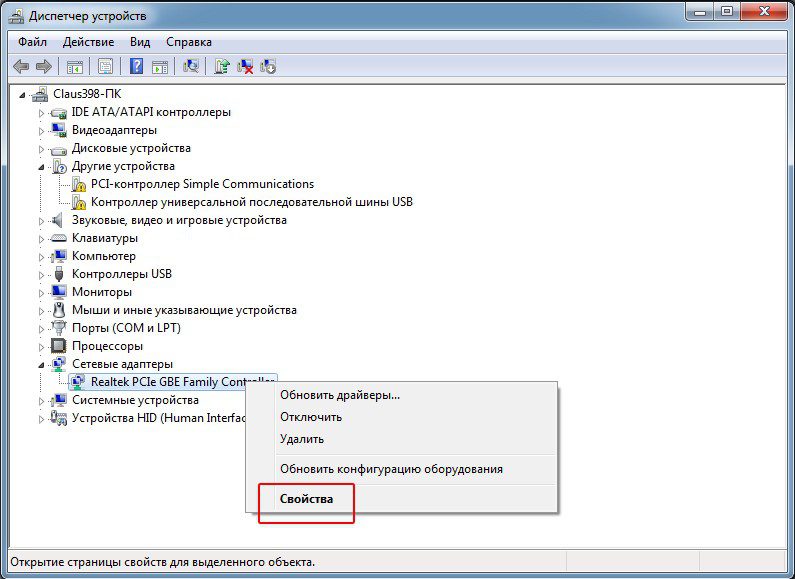795x579 pixels.
Task: Expand the Звуковые, видео и игровые устройства node
Action: 42,221
